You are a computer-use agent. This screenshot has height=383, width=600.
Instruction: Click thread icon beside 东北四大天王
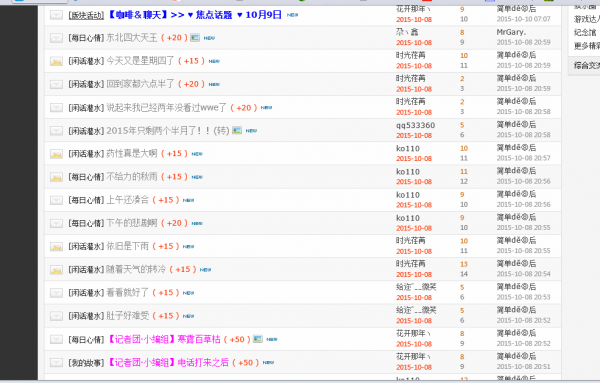pyautogui.click(x=56, y=38)
